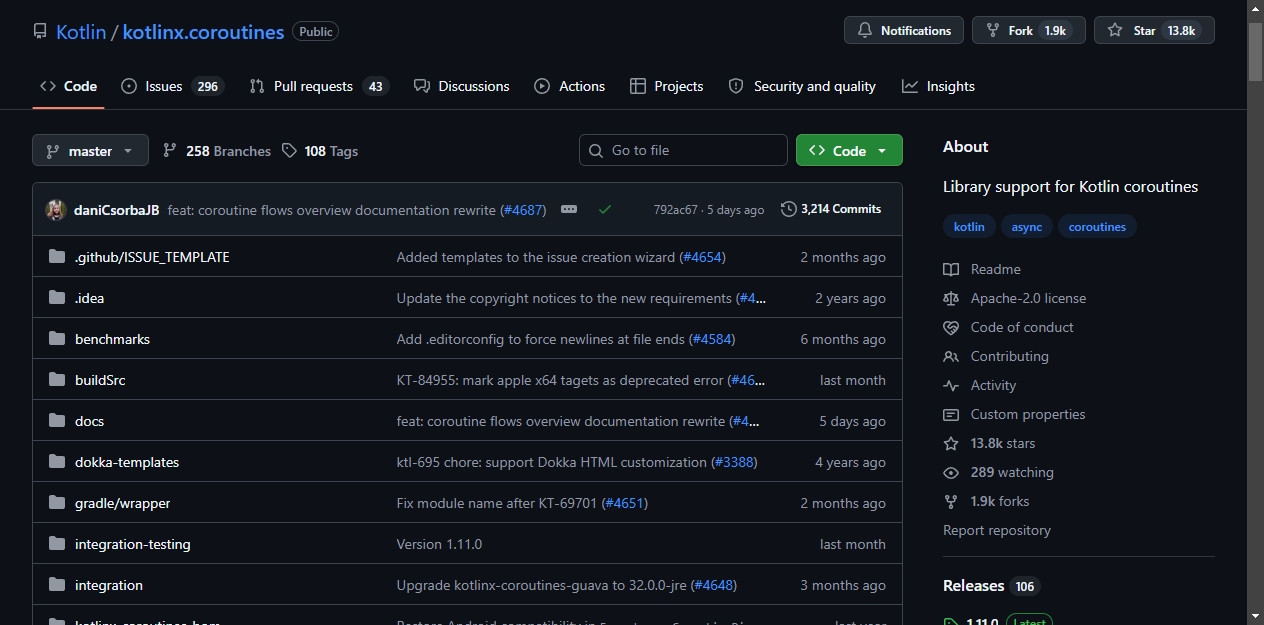
Task: Click folder icon next to integration-testing
Action: (x=57, y=544)
